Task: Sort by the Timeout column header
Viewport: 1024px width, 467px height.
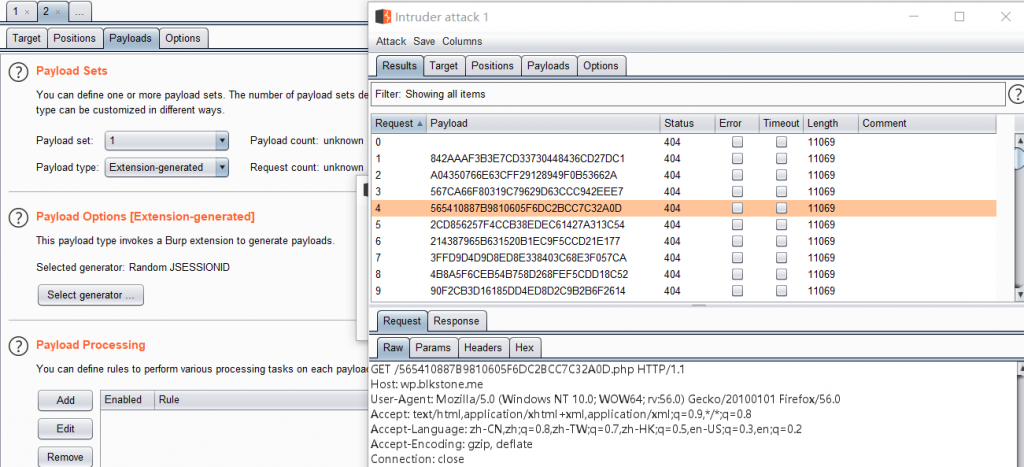Action: [781, 123]
